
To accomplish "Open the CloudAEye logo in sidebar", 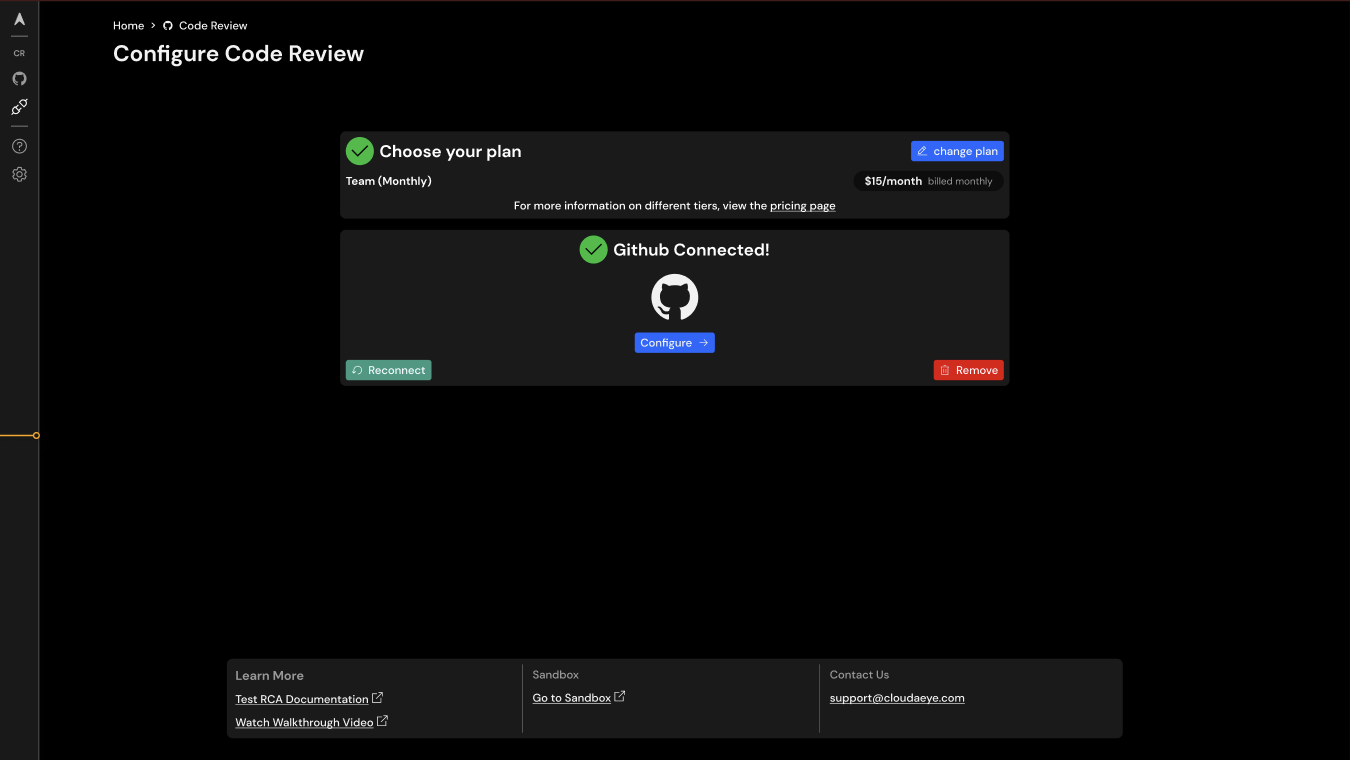I will click(19, 20).
